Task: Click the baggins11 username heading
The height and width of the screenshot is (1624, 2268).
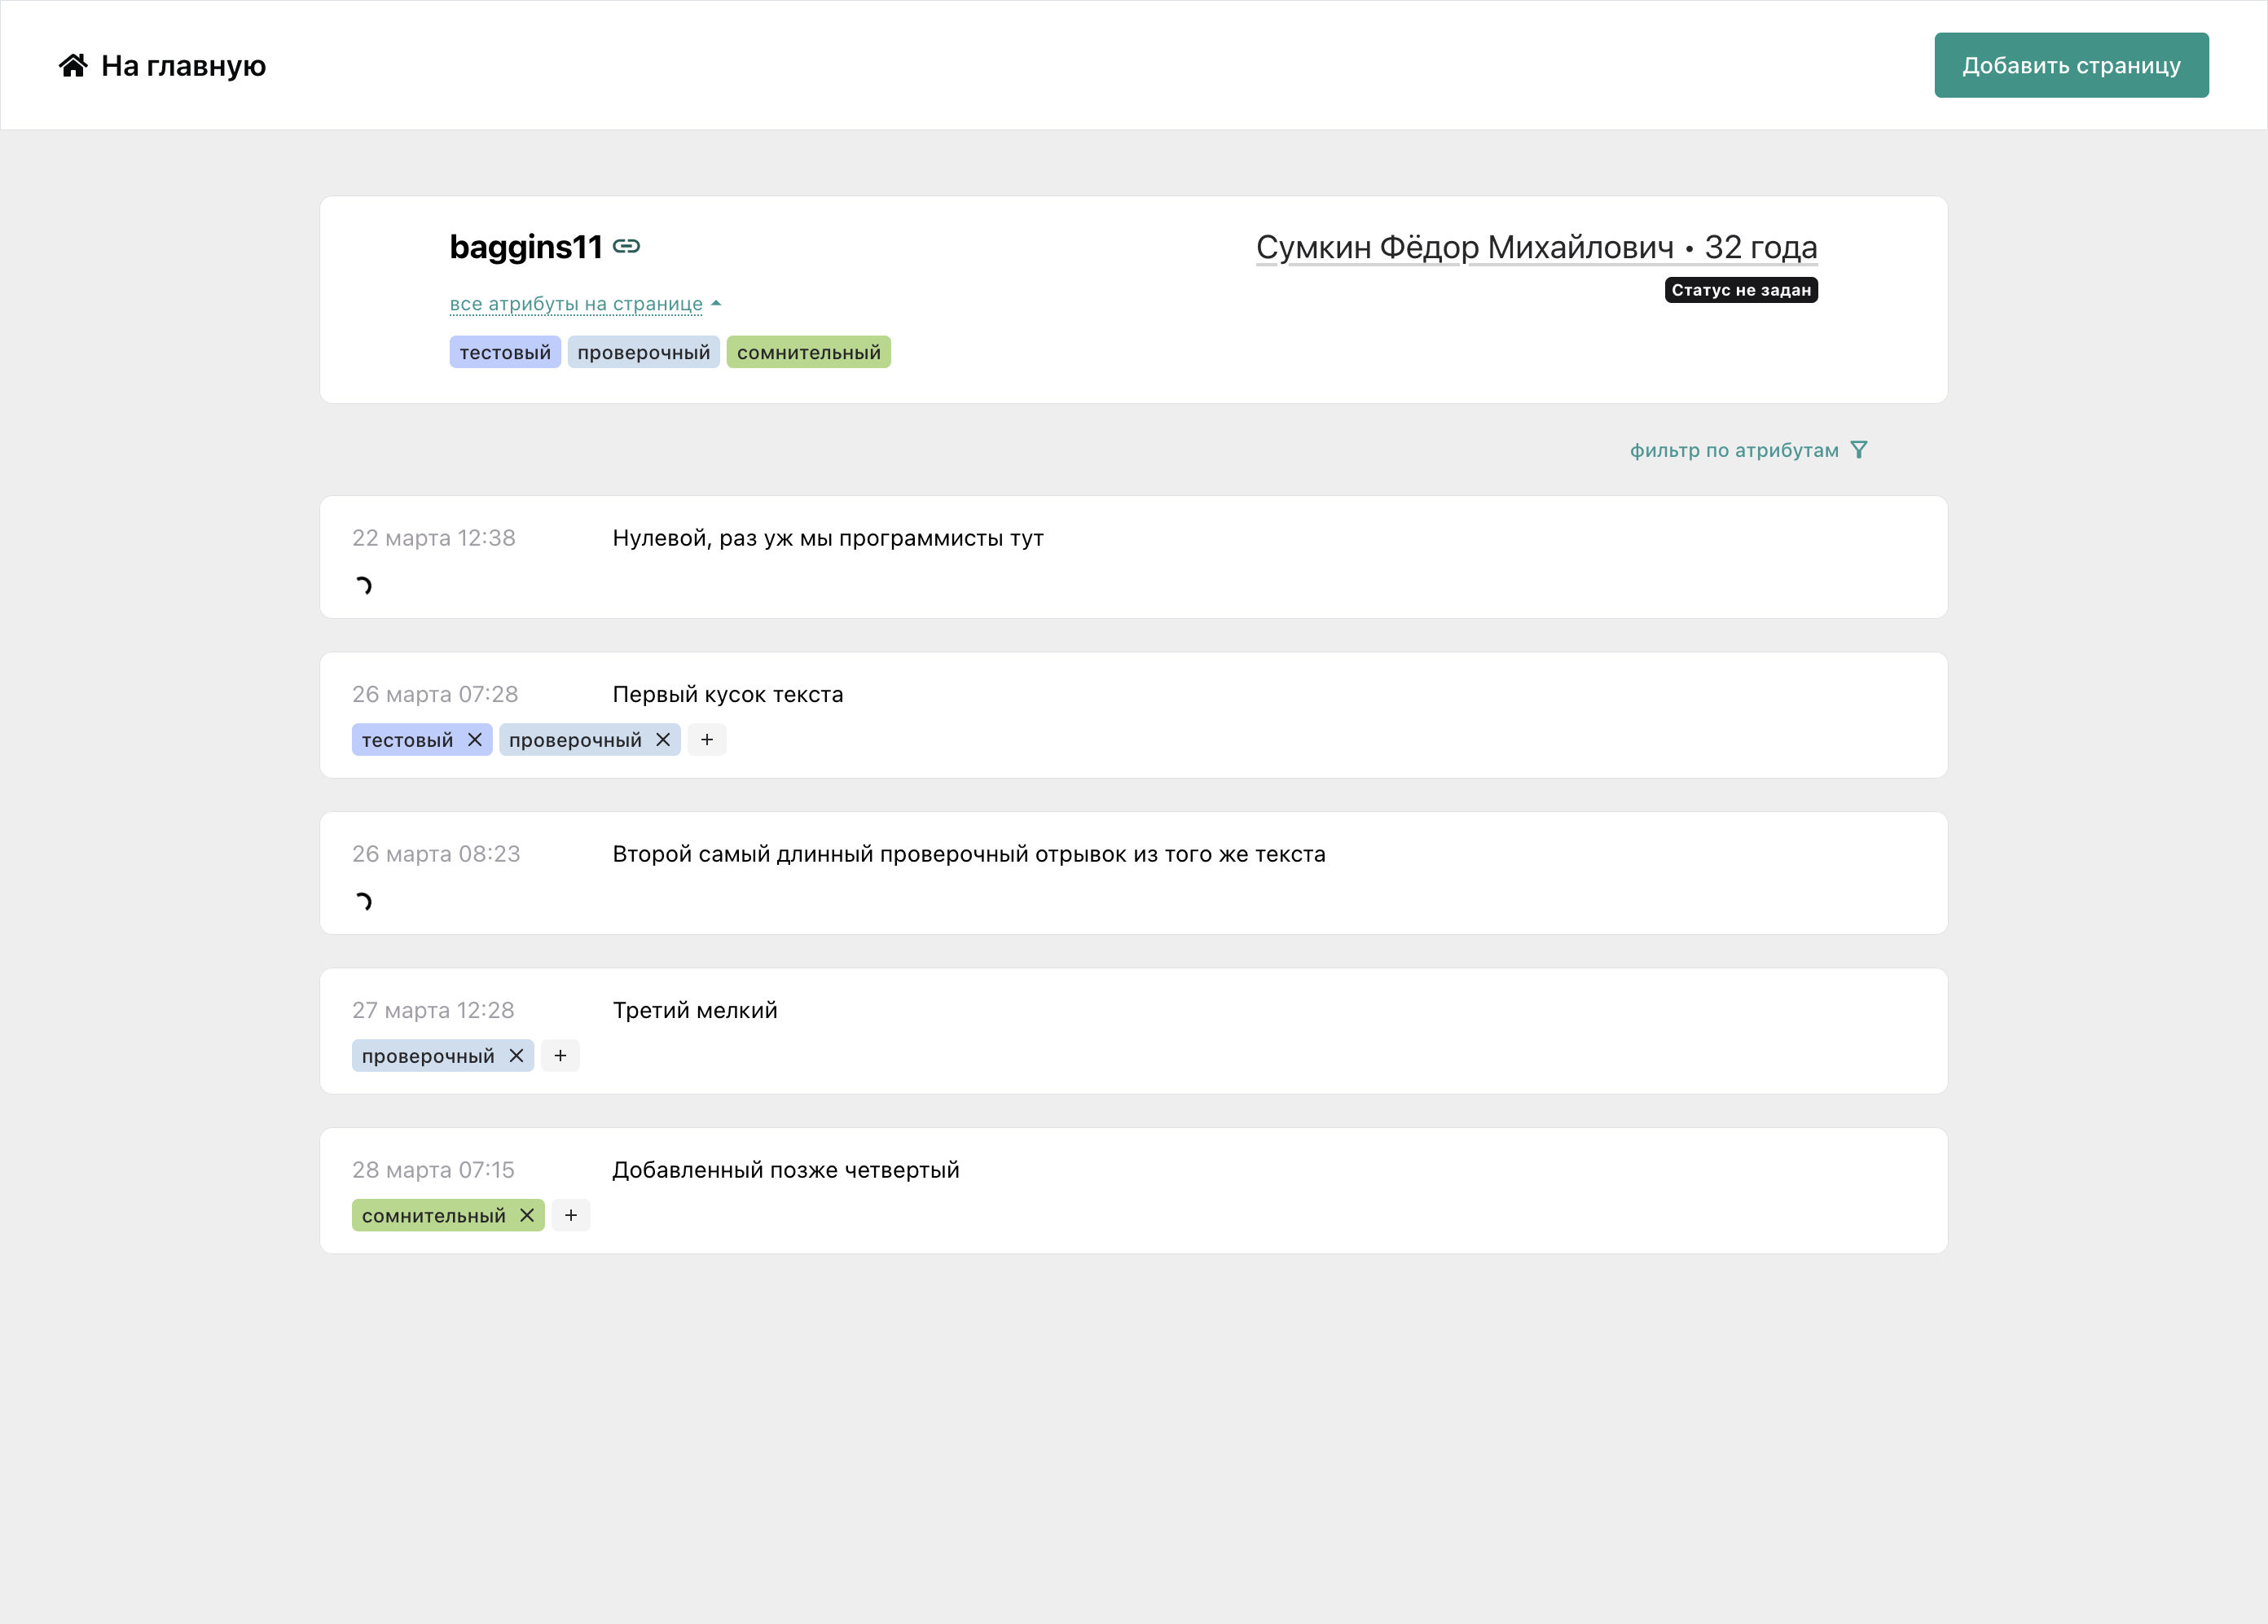Action: click(526, 247)
